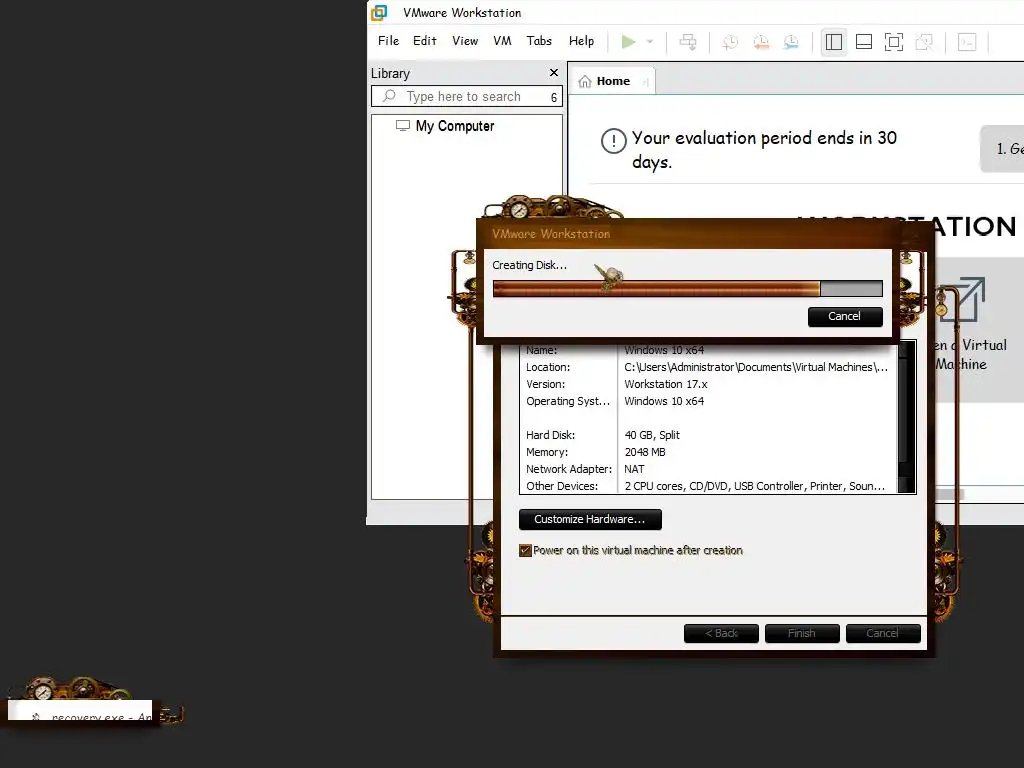Image resolution: width=1024 pixels, height=768 pixels.
Task: Switch to the Home tab
Action: click(x=613, y=81)
